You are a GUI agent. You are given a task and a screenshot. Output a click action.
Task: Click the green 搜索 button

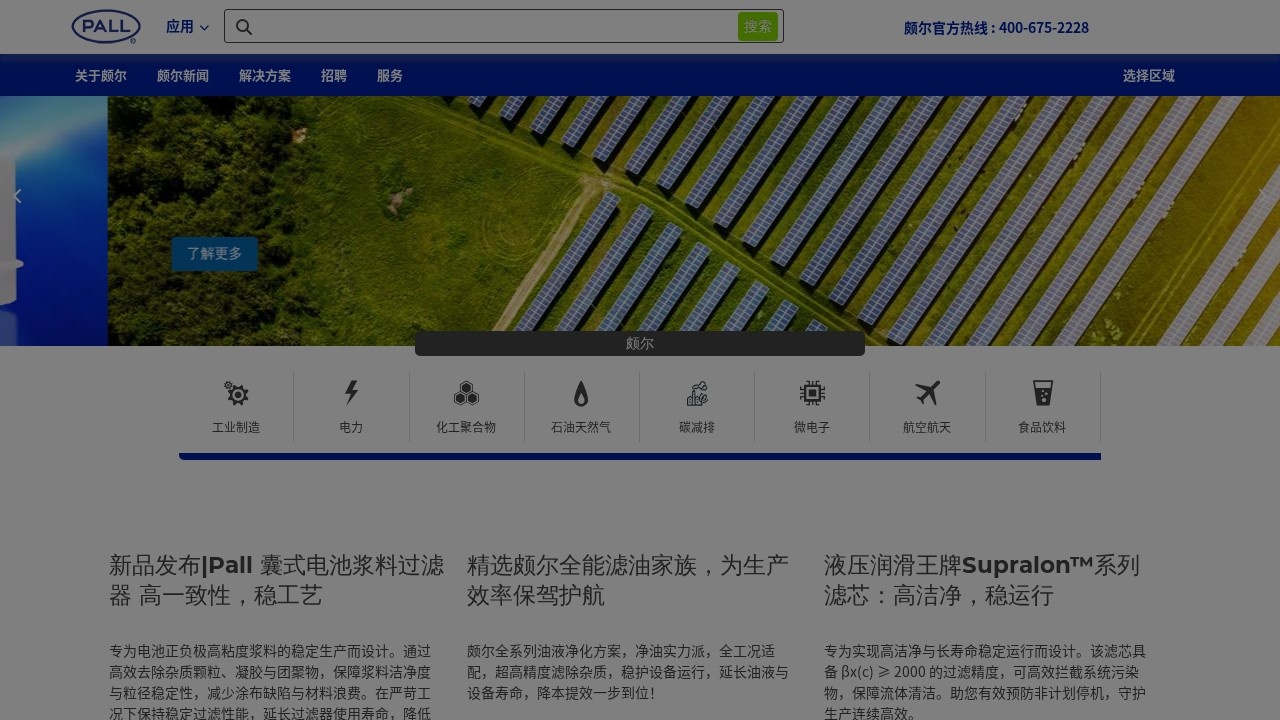(x=758, y=27)
